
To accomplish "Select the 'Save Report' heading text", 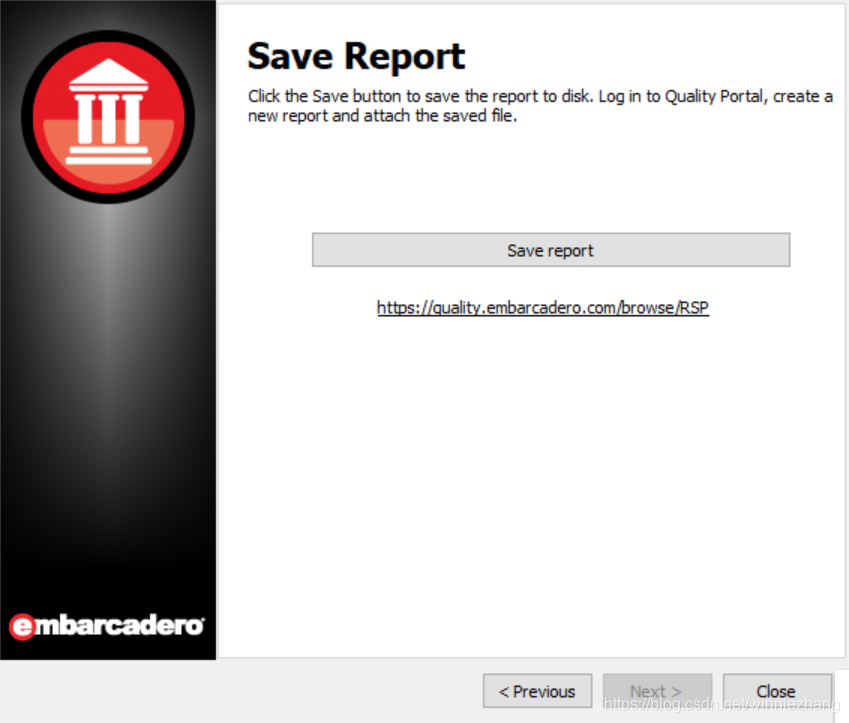I will tap(356, 56).
